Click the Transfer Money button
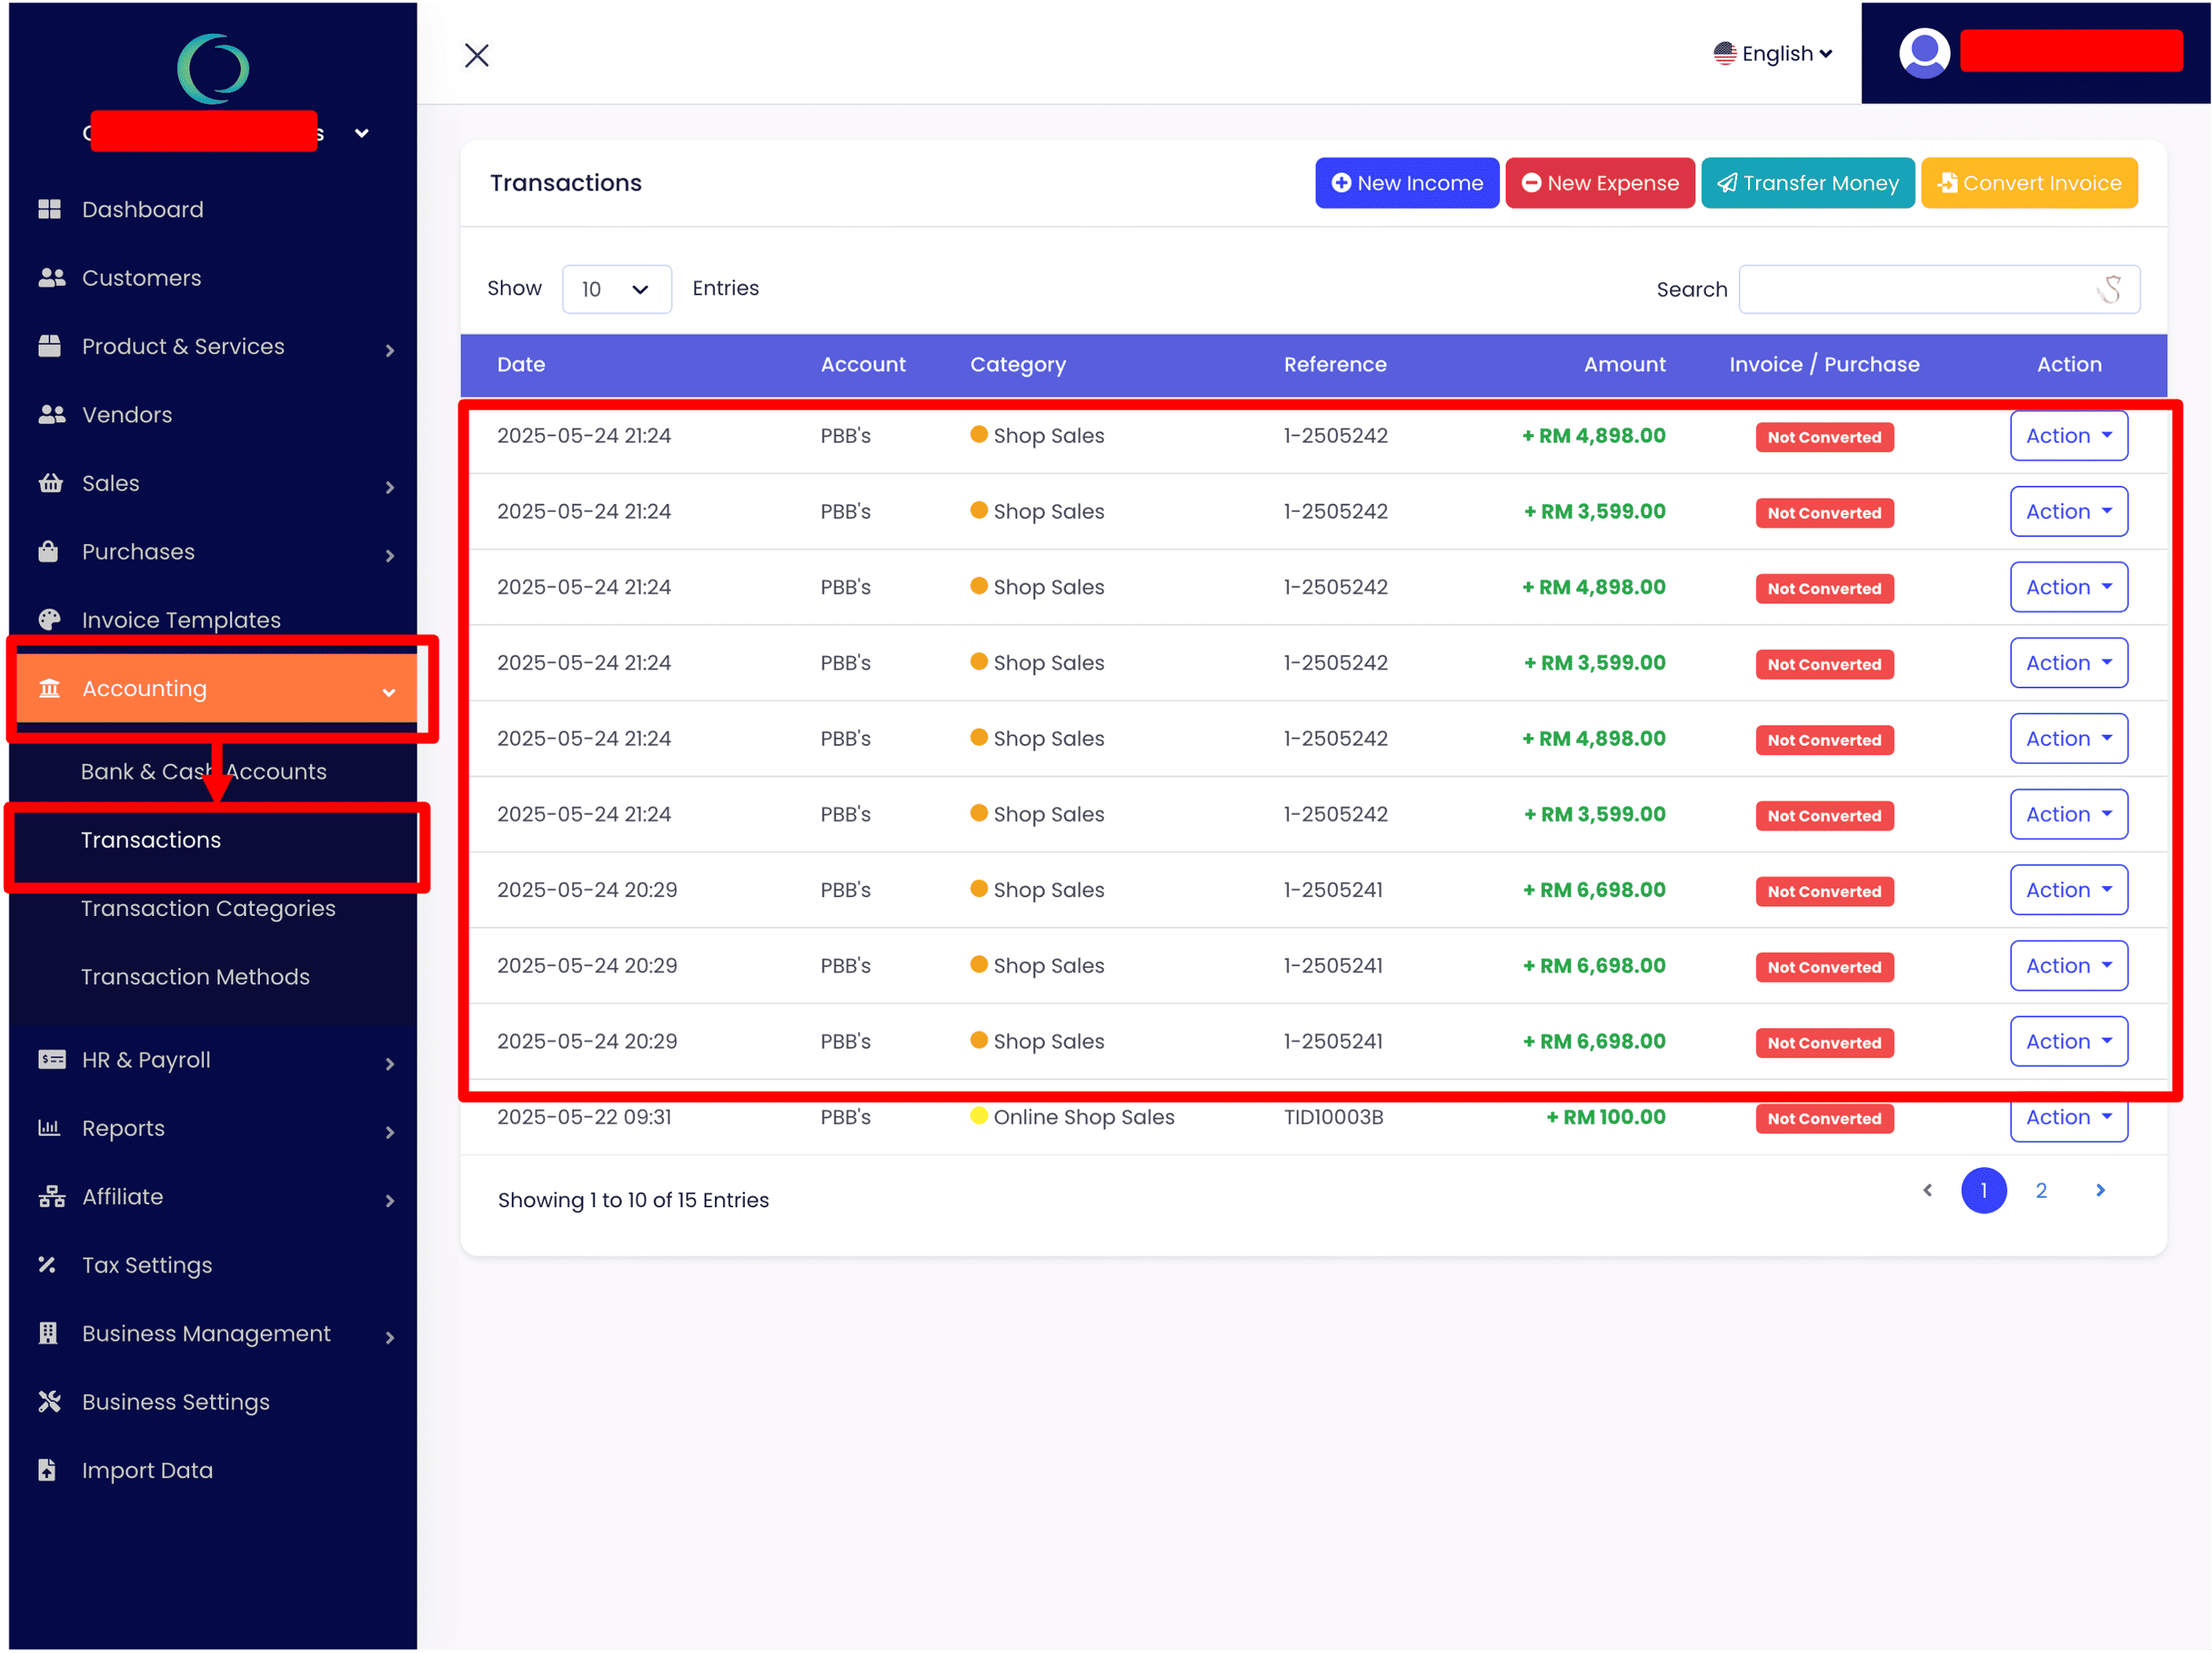This screenshot has width=2212, height=1653. 1807,183
